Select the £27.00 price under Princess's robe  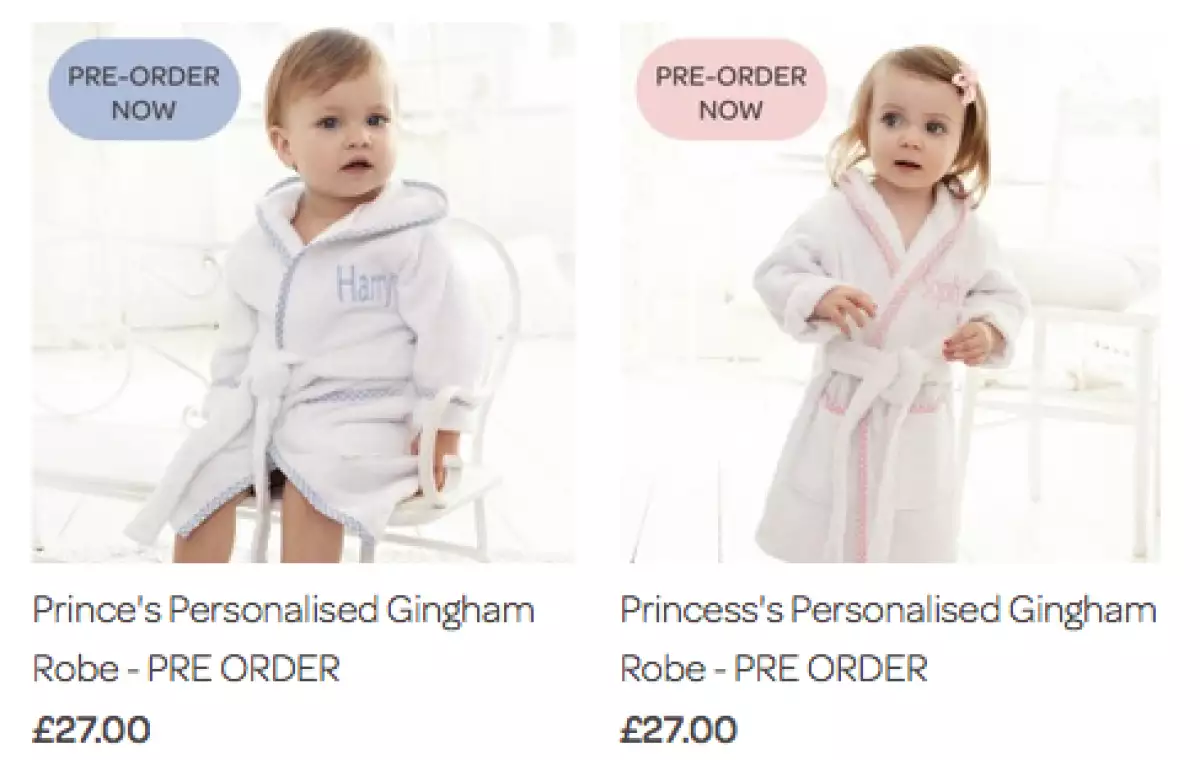click(678, 729)
